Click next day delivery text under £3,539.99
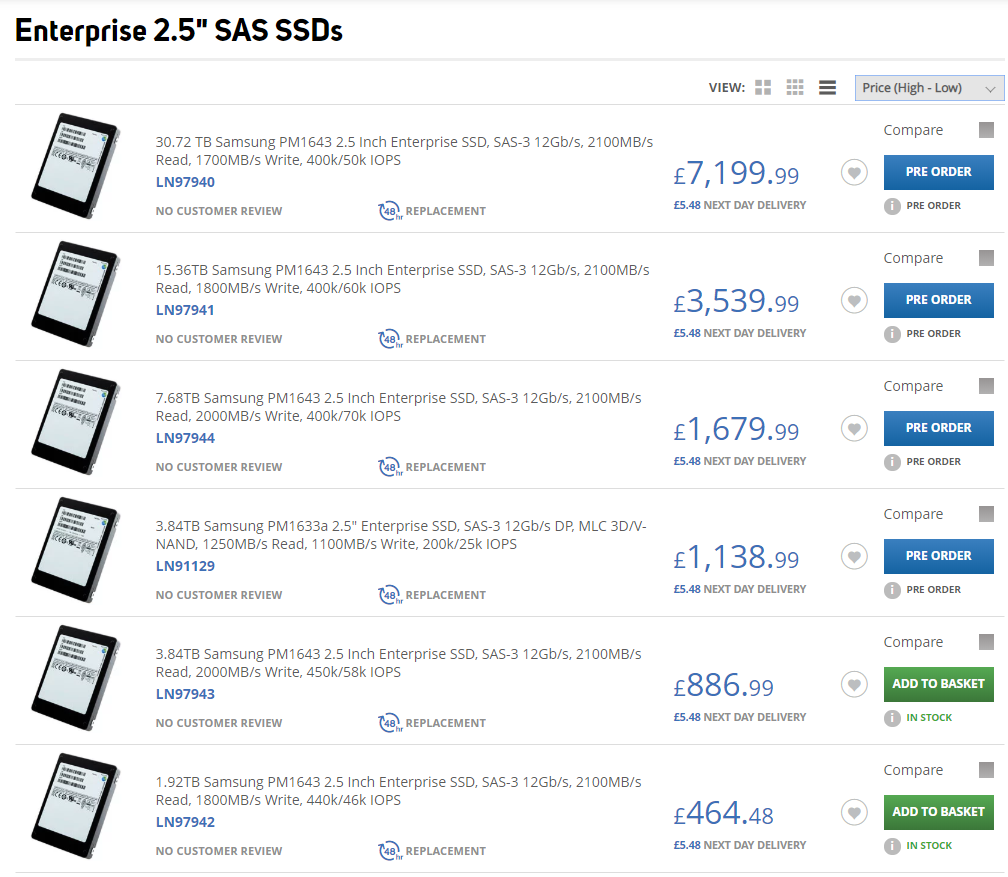 point(740,333)
